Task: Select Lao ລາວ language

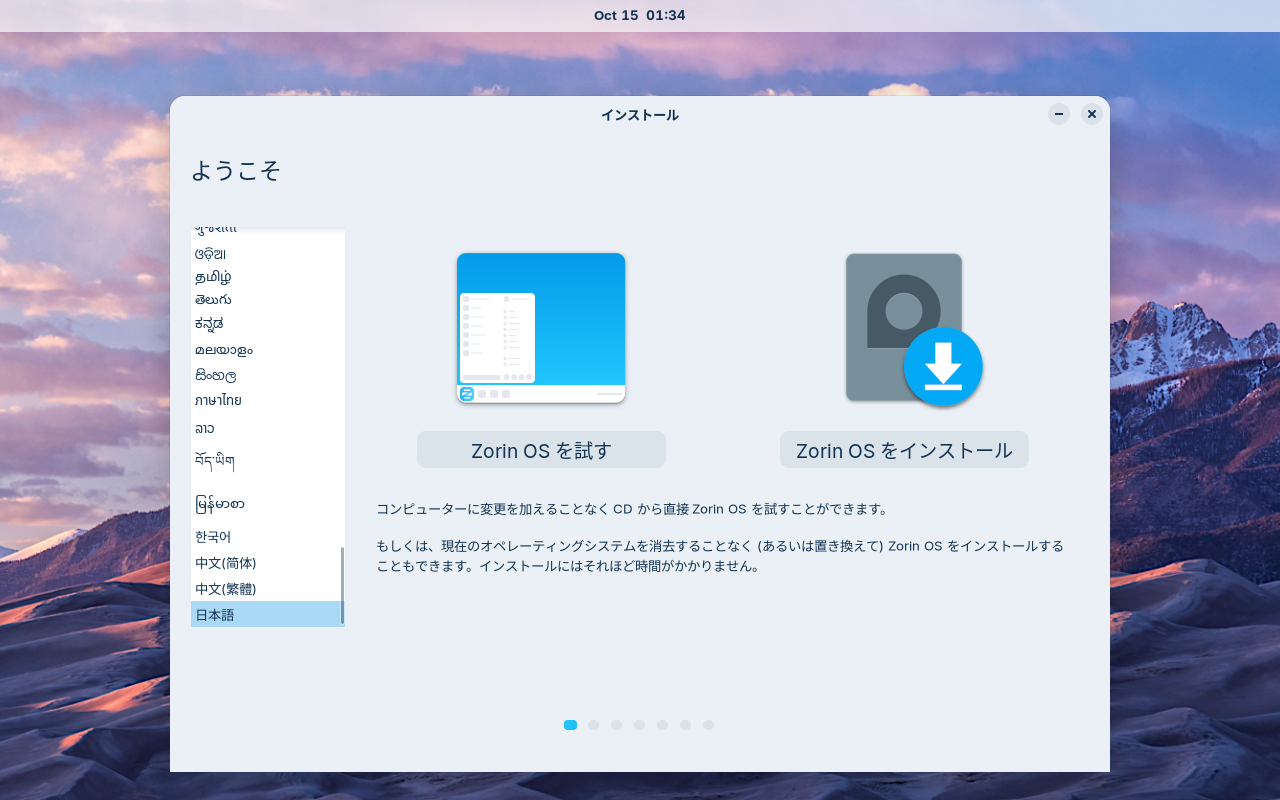Action: tap(266, 428)
